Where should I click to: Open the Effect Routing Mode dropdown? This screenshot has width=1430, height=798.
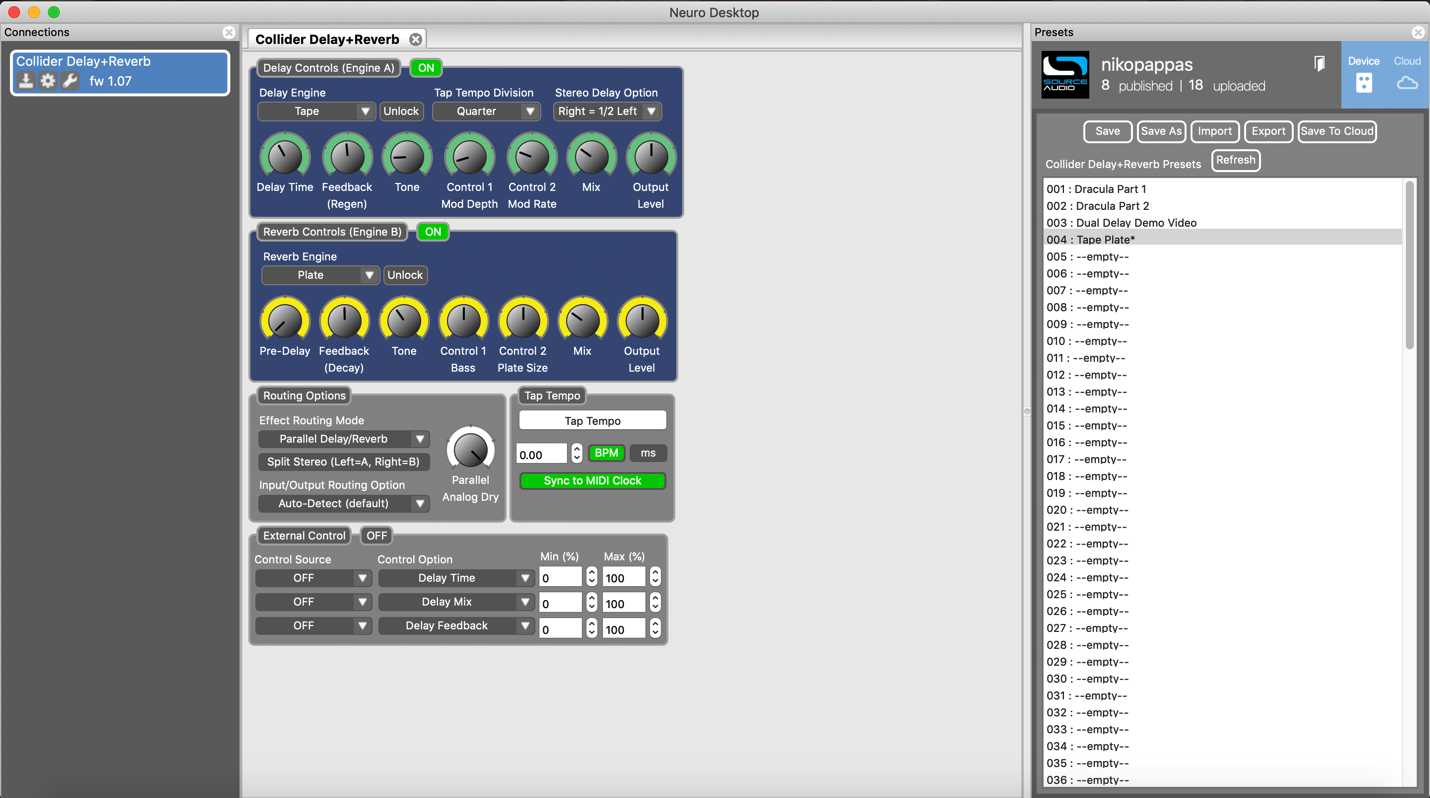pos(344,439)
